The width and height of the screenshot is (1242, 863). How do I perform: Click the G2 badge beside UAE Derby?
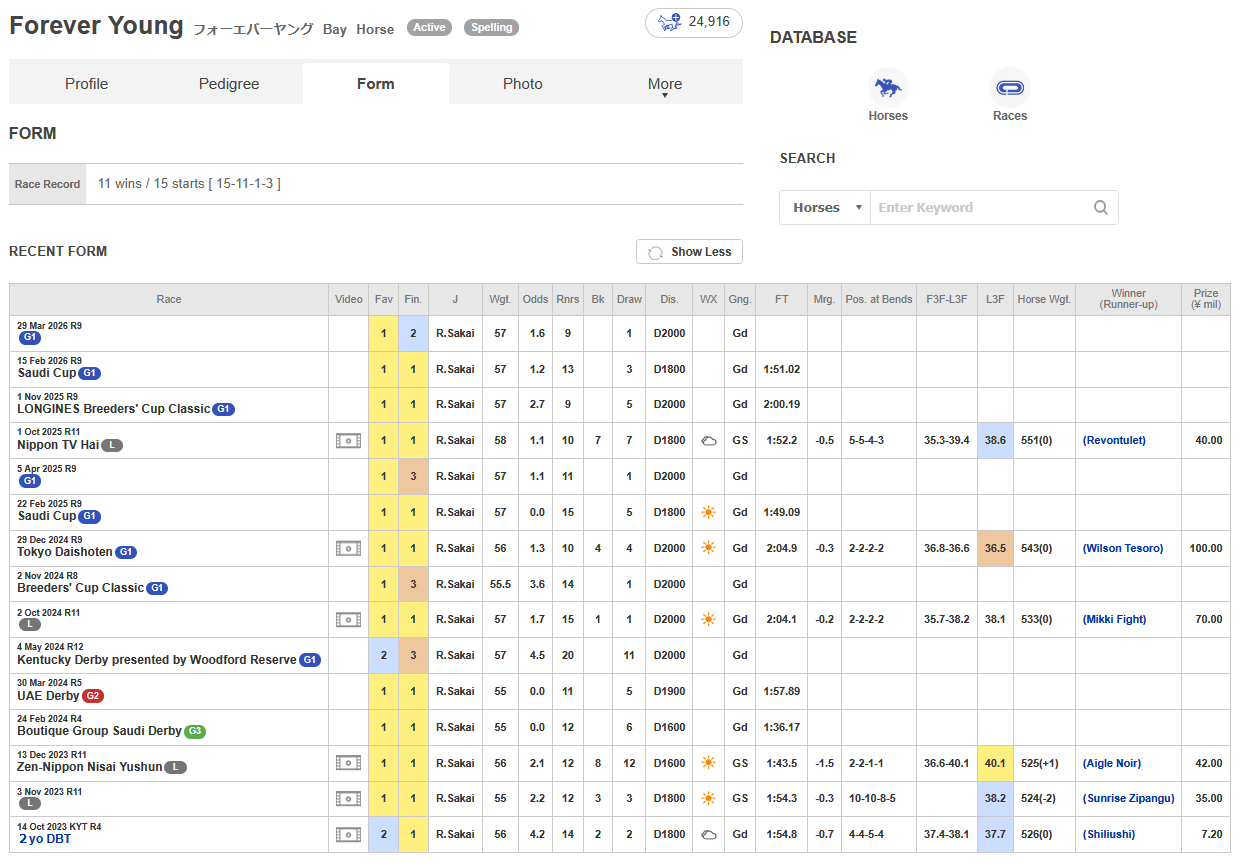coord(93,696)
